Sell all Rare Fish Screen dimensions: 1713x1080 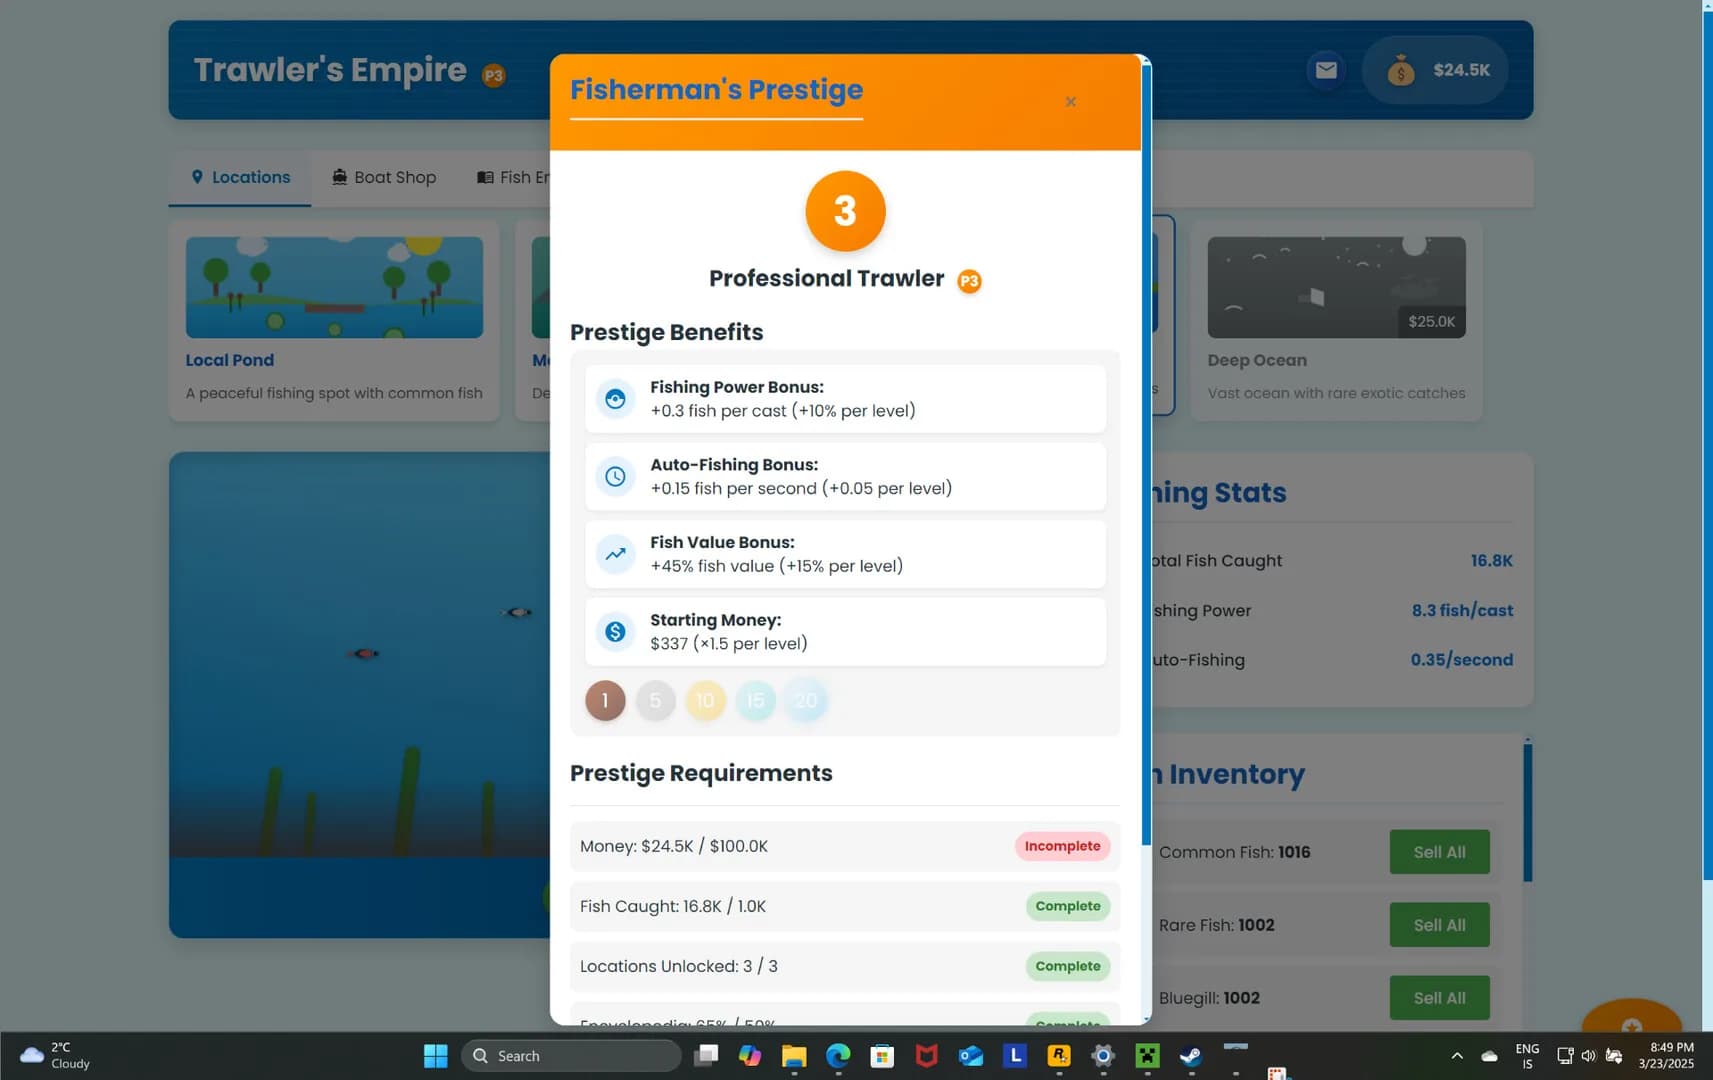coord(1439,925)
